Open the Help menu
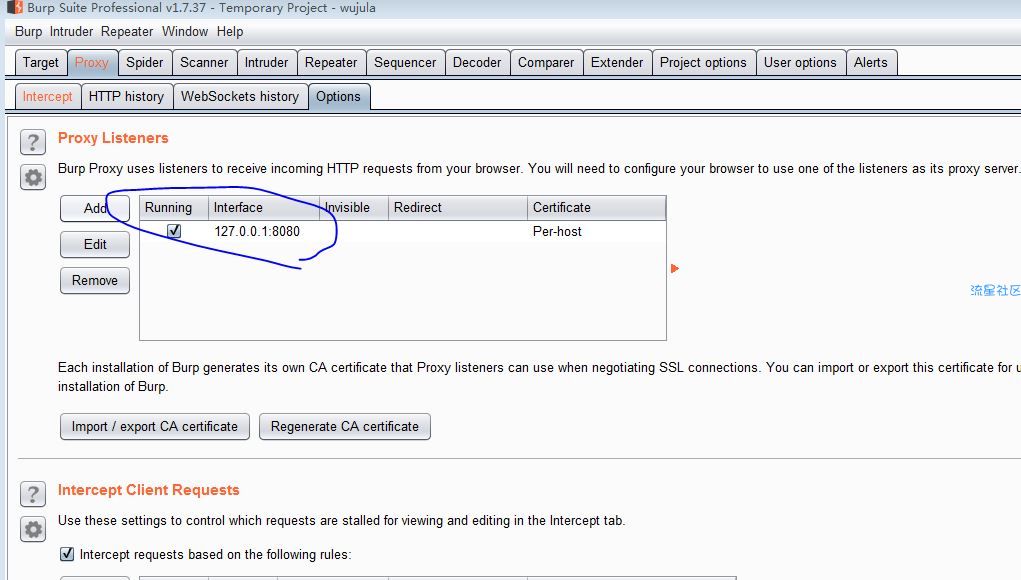 coord(230,31)
